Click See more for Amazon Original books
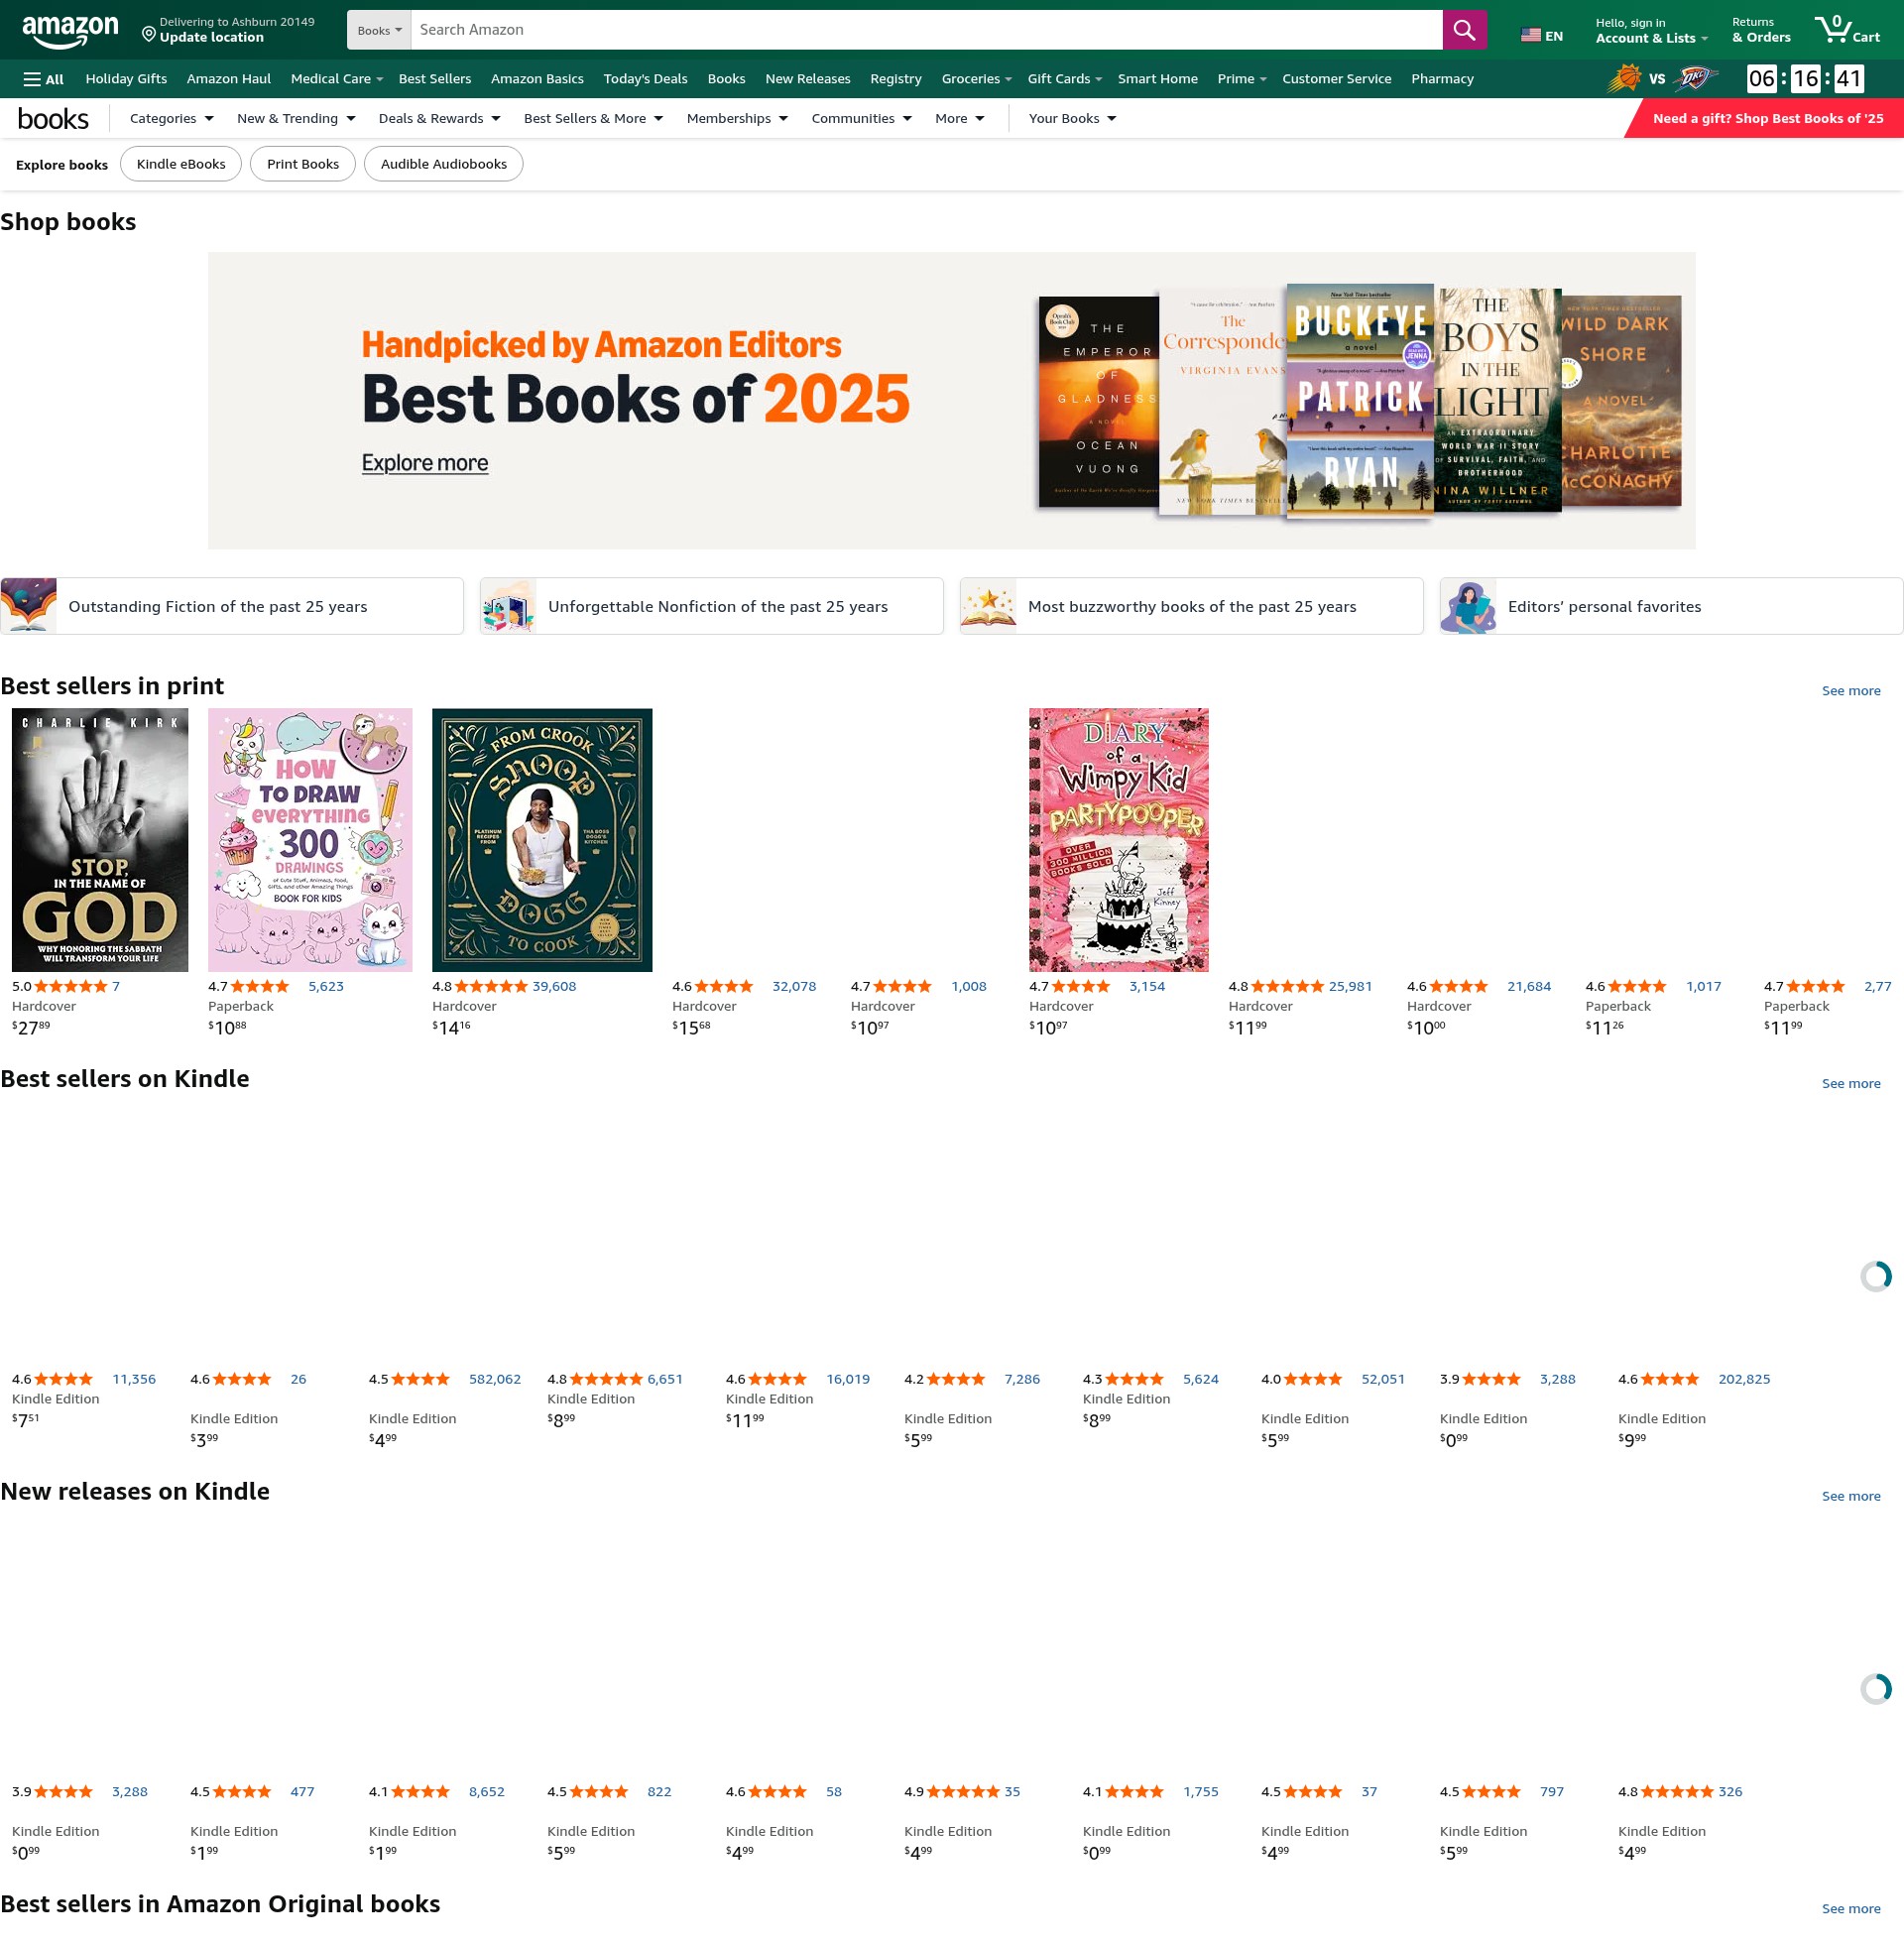Screen dimensions: 1904x1946 (x=1851, y=1909)
